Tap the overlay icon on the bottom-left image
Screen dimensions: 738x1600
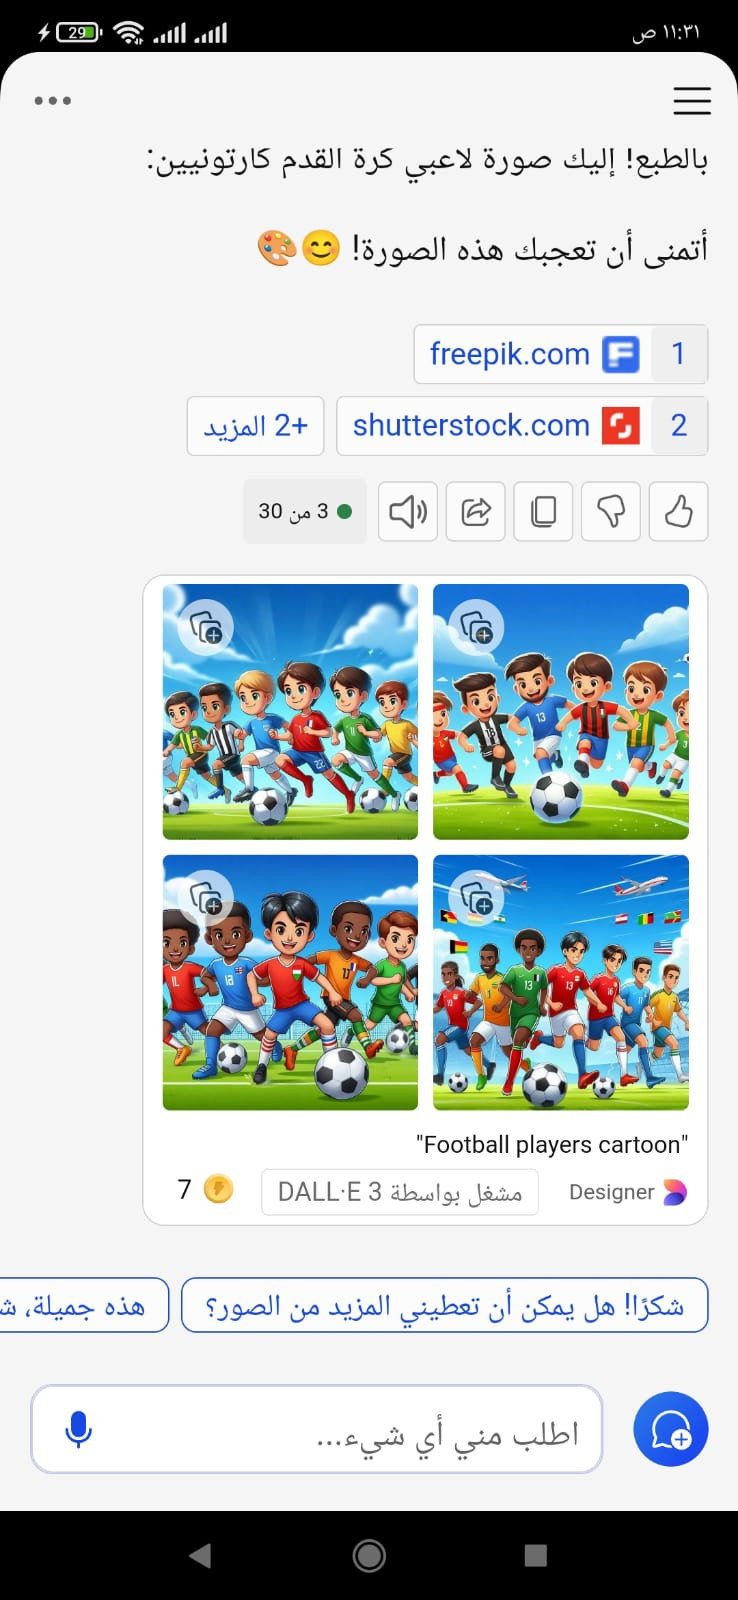205,898
